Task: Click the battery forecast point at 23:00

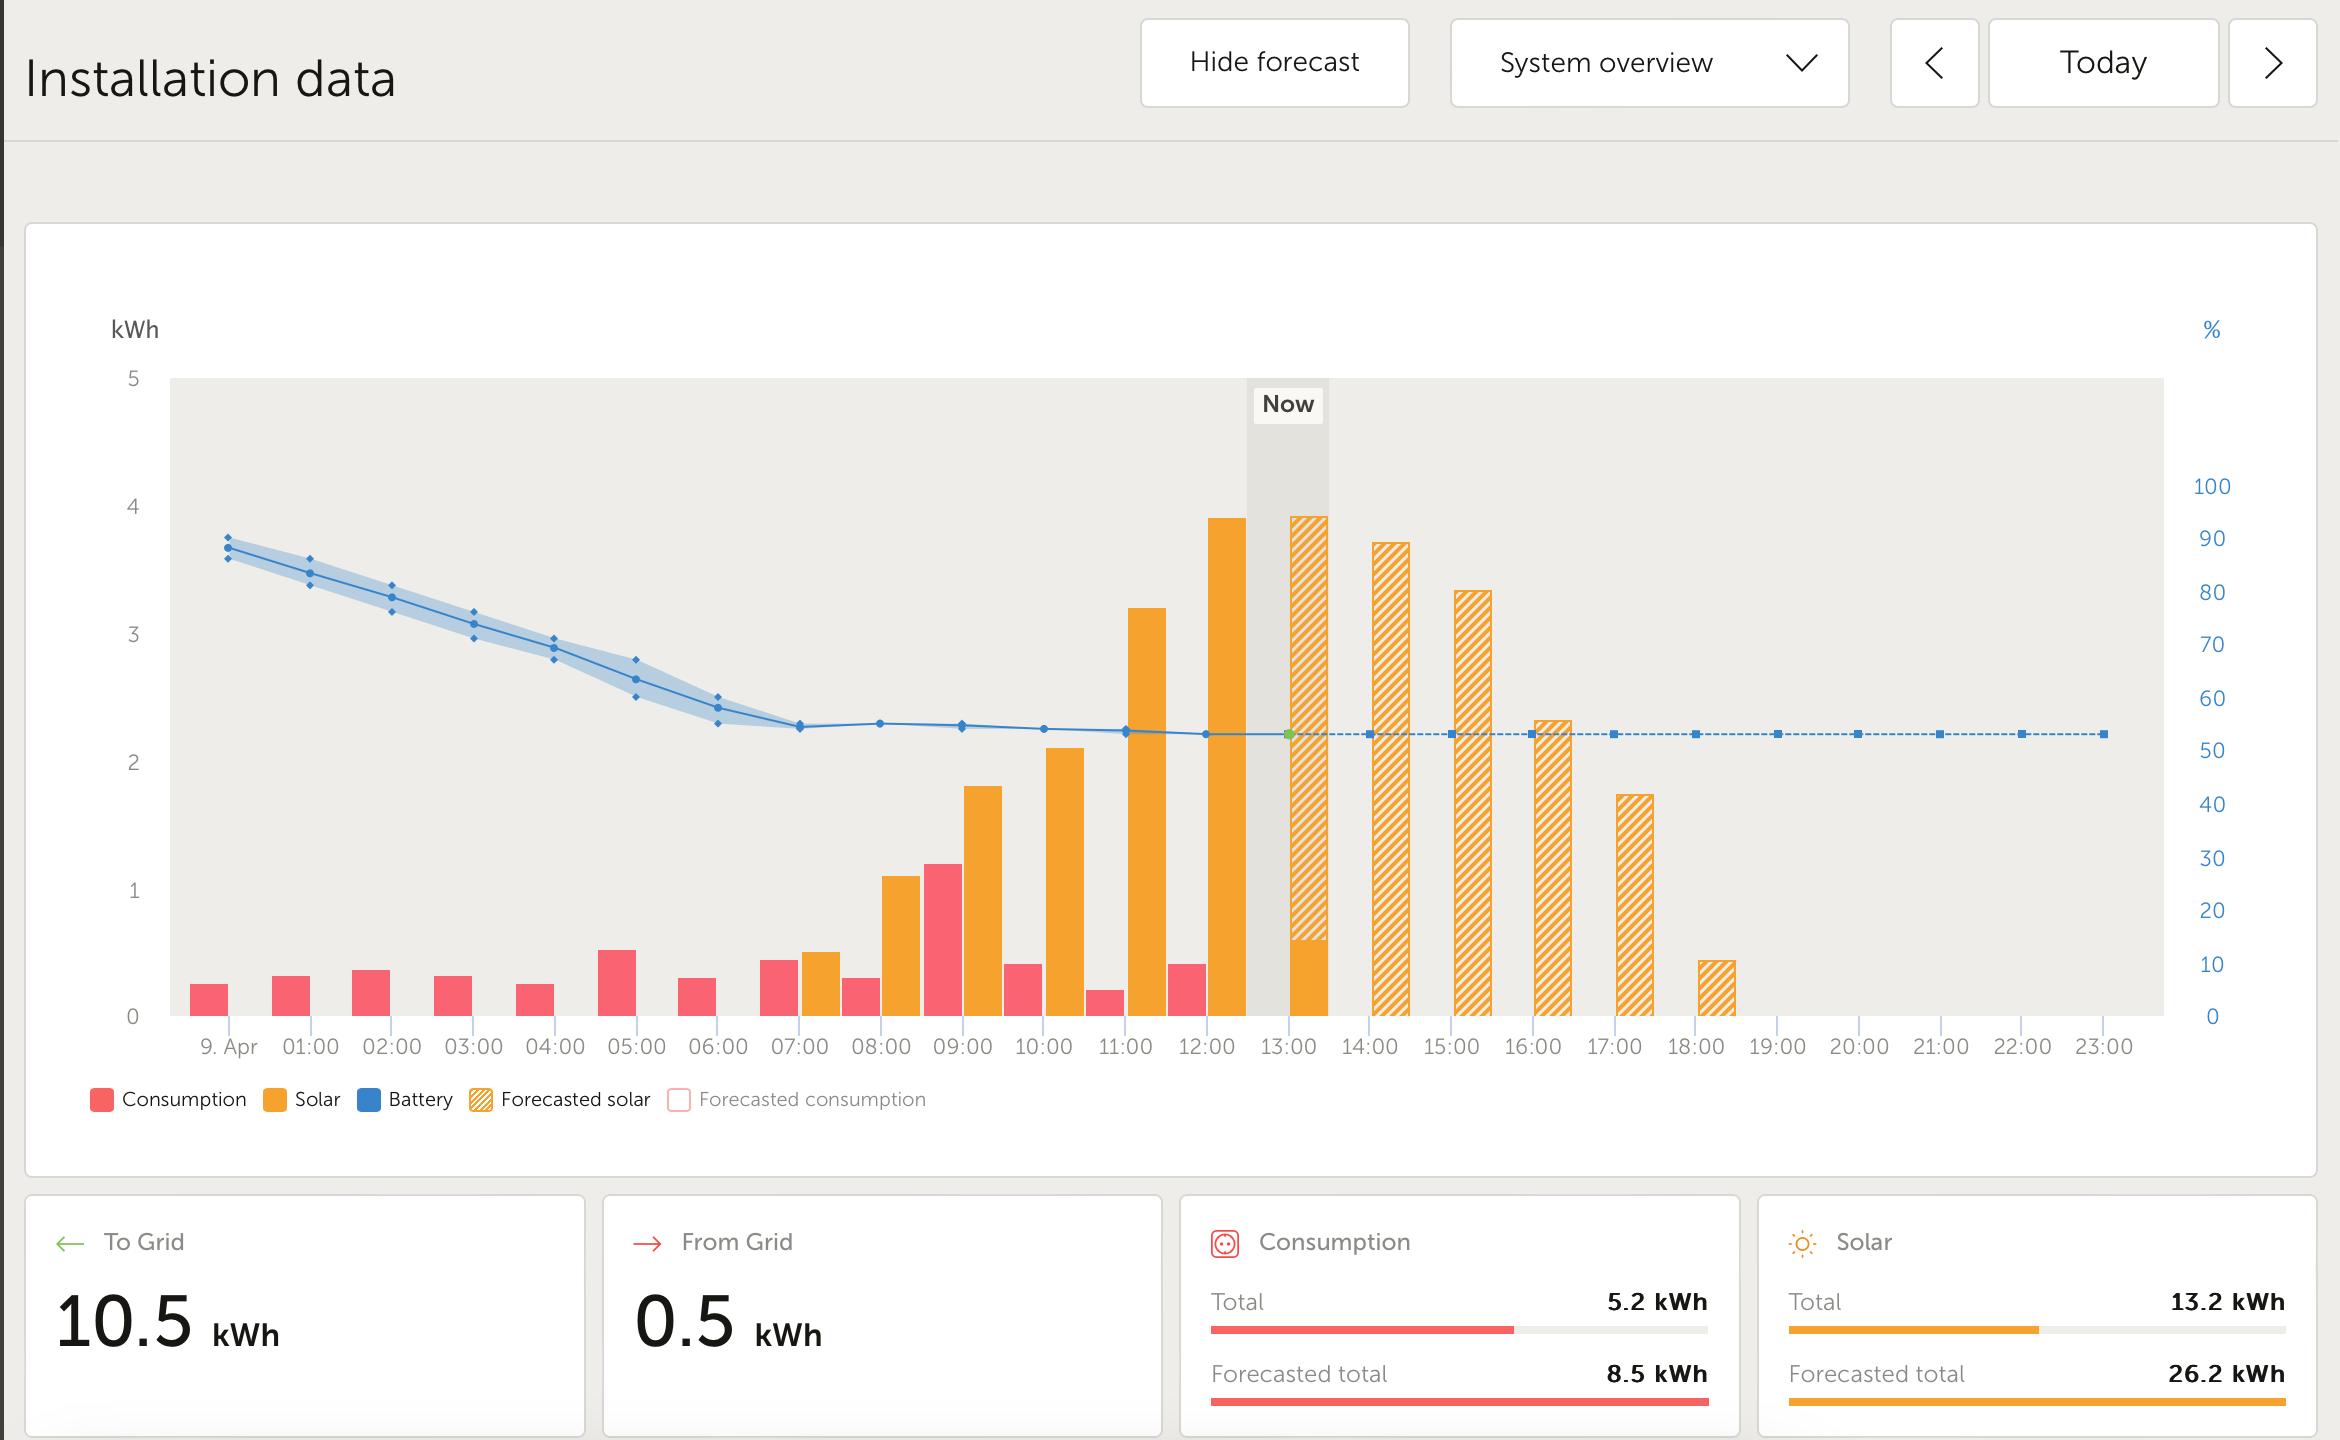Action: (x=2104, y=734)
